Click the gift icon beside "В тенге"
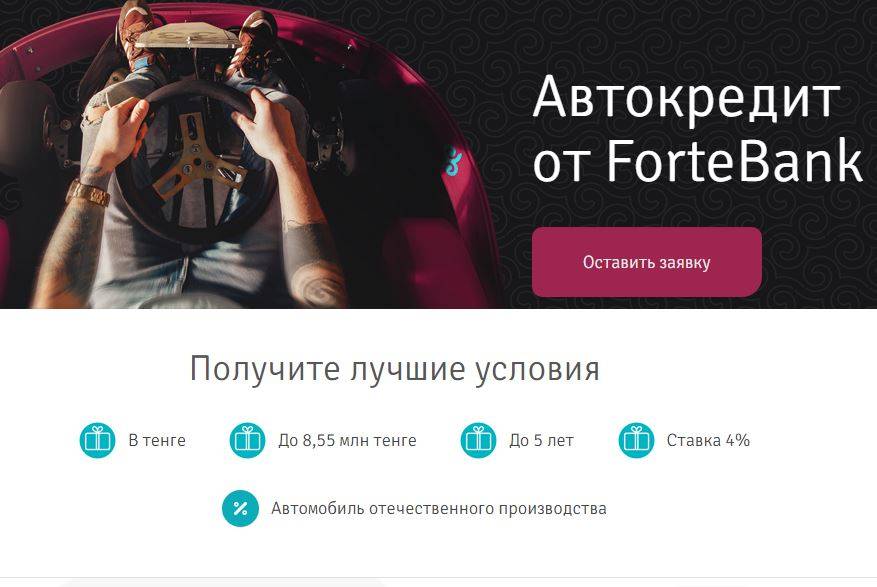This screenshot has width=877, height=587. click(x=97, y=440)
